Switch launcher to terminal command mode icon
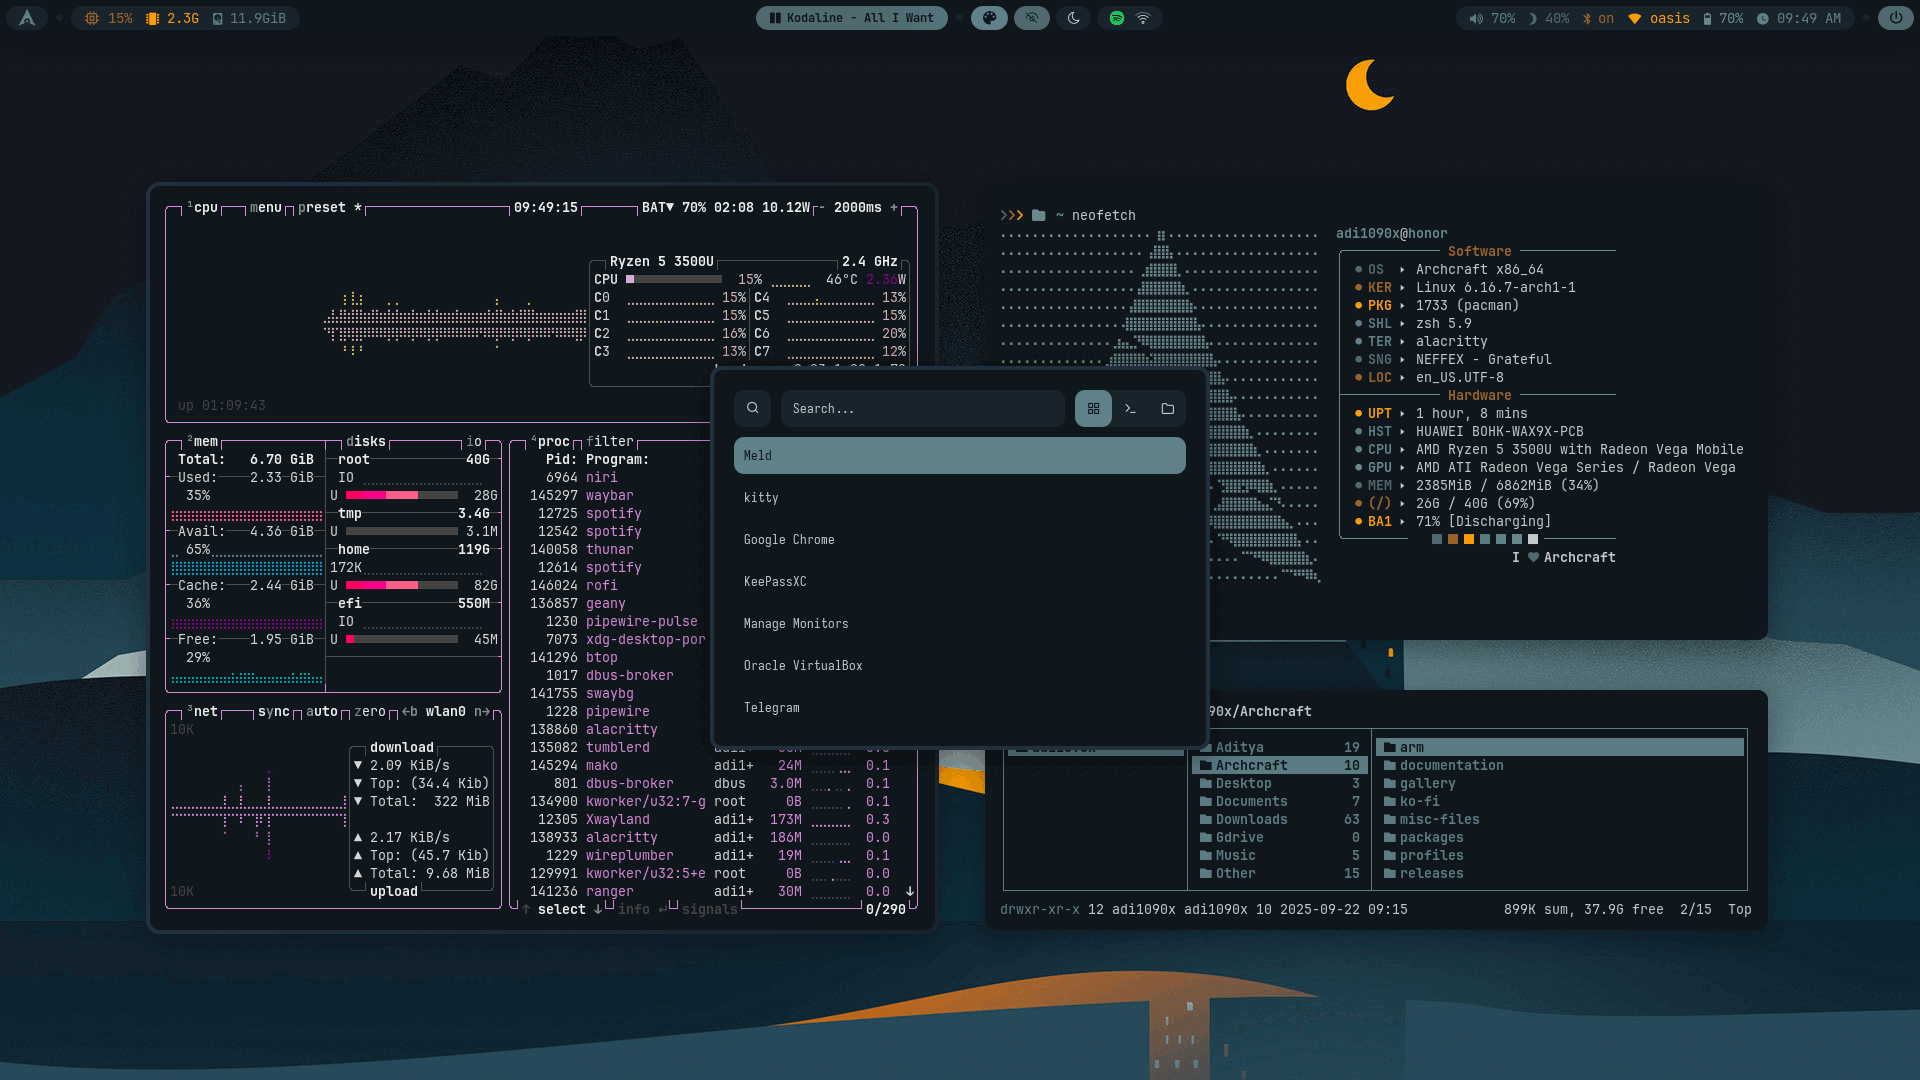 point(1130,409)
